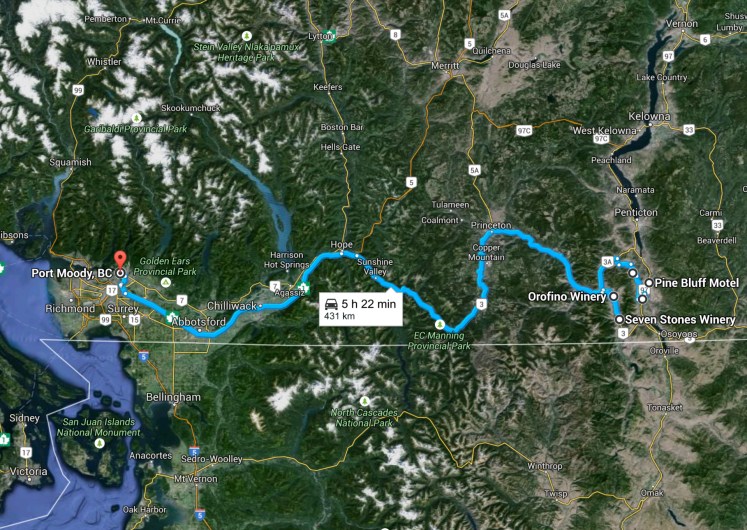Click the Port Moody, BC label
The image size is (747, 530).
tap(71, 273)
